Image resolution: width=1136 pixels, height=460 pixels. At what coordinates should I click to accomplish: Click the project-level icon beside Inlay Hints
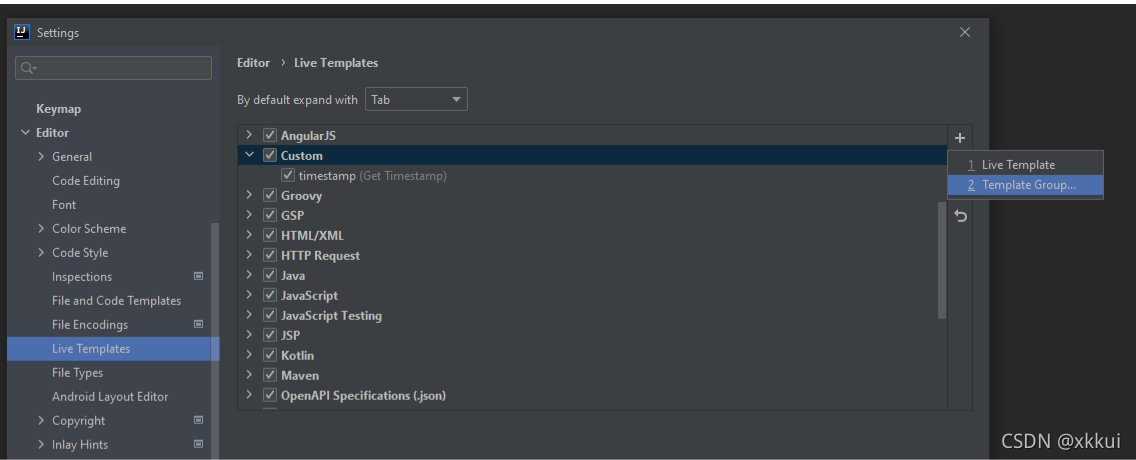[199, 444]
